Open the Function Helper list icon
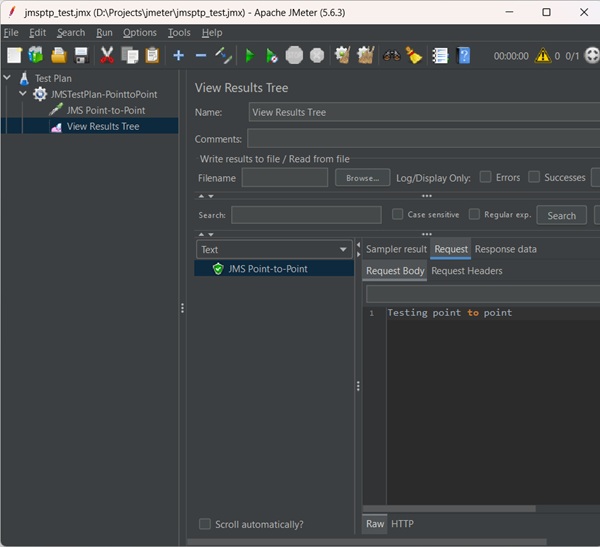Image resolution: width=600 pixels, height=547 pixels. (x=440, y=56)
